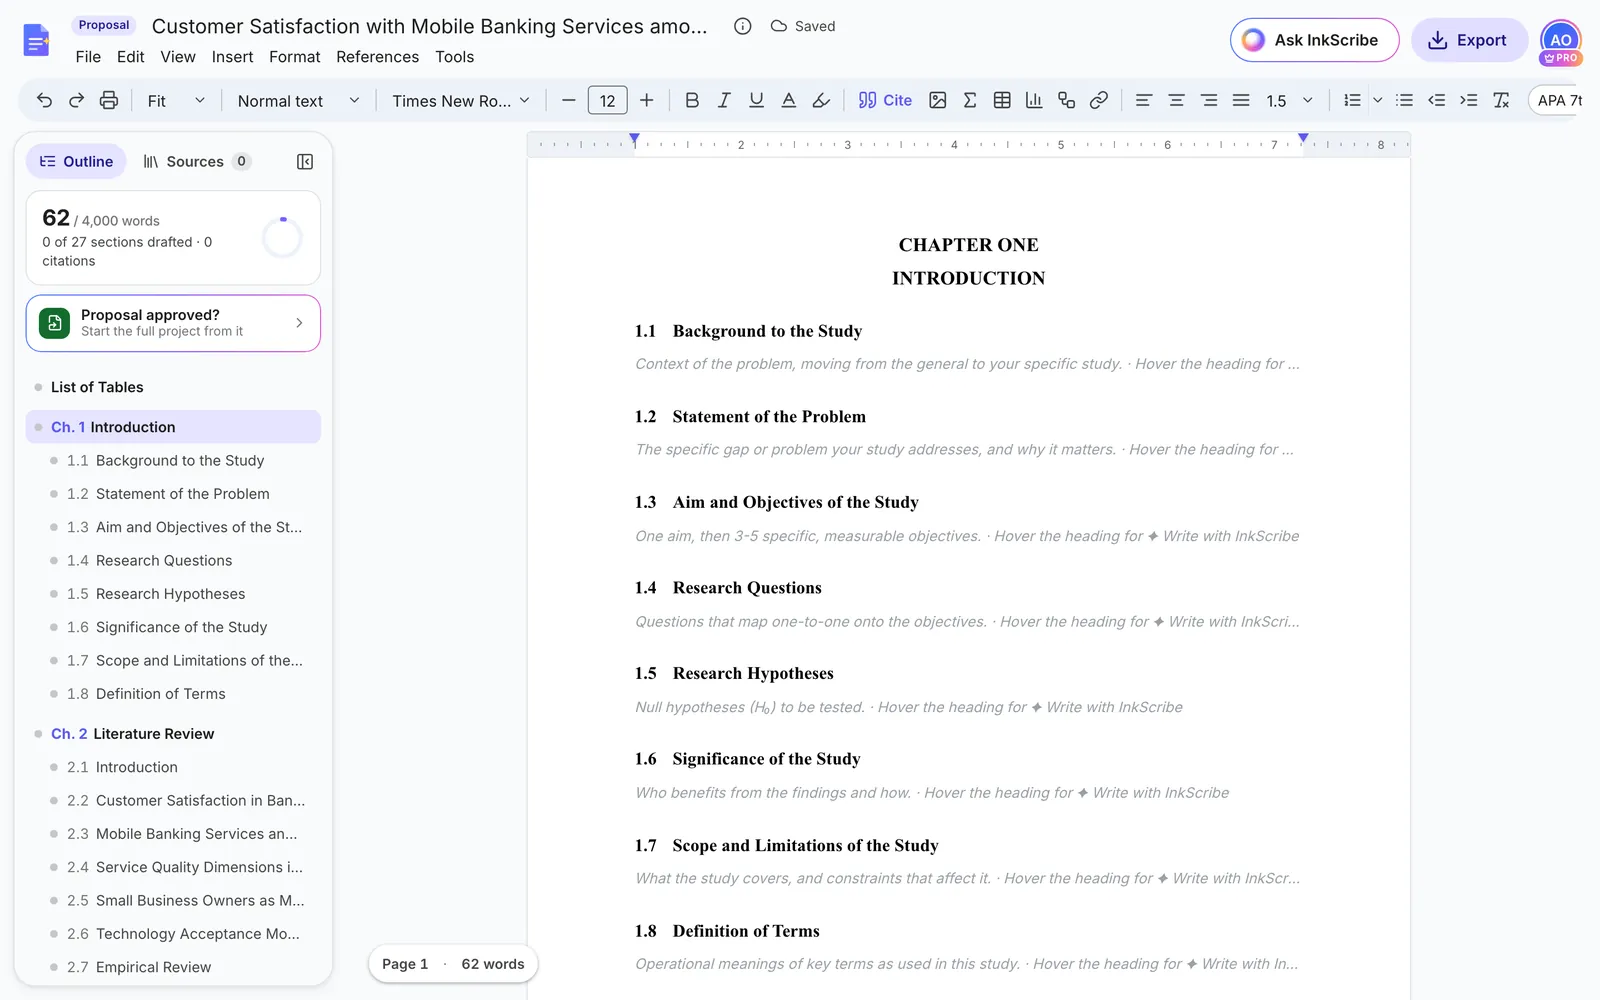Start full project from Proposal approved card
The height and width of the screenshot is (1000, 1600).
click(173, 323)
